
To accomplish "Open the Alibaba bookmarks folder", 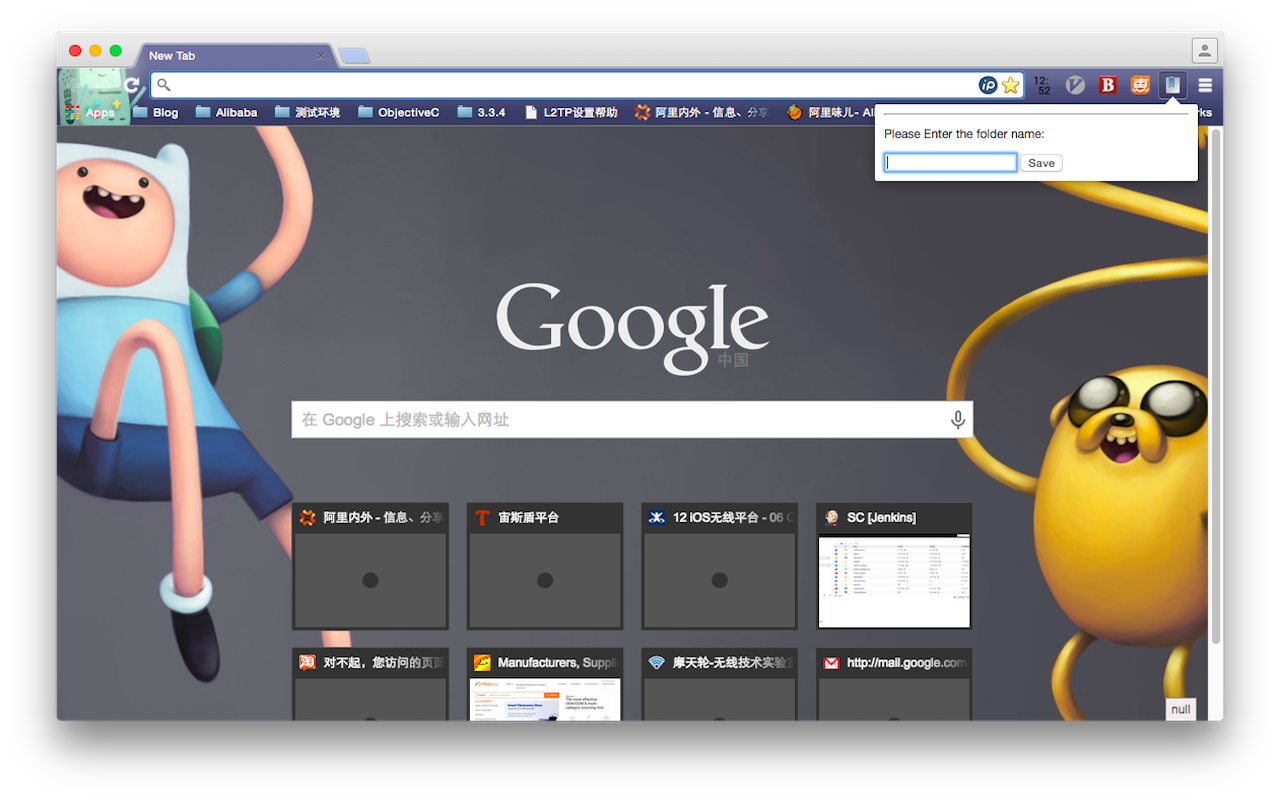I will (226, 113).
